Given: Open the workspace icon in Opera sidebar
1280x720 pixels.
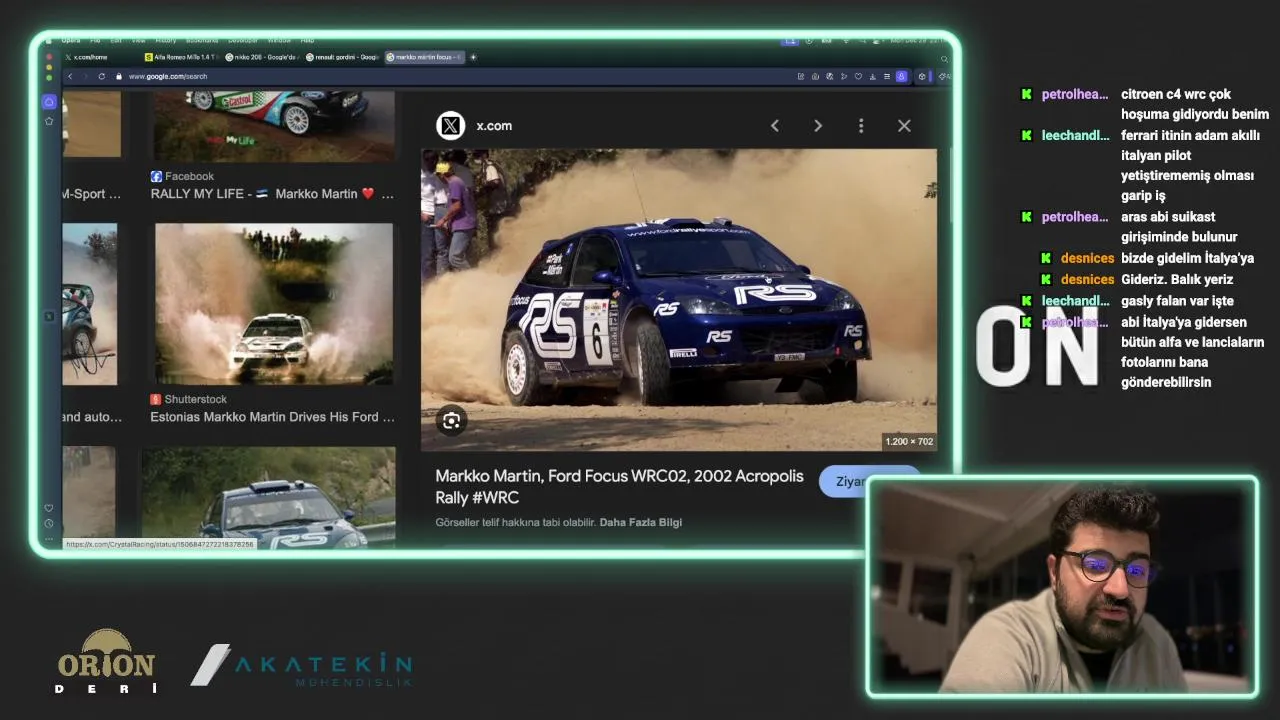Looking at the screenshot, I should coord(49,102).
